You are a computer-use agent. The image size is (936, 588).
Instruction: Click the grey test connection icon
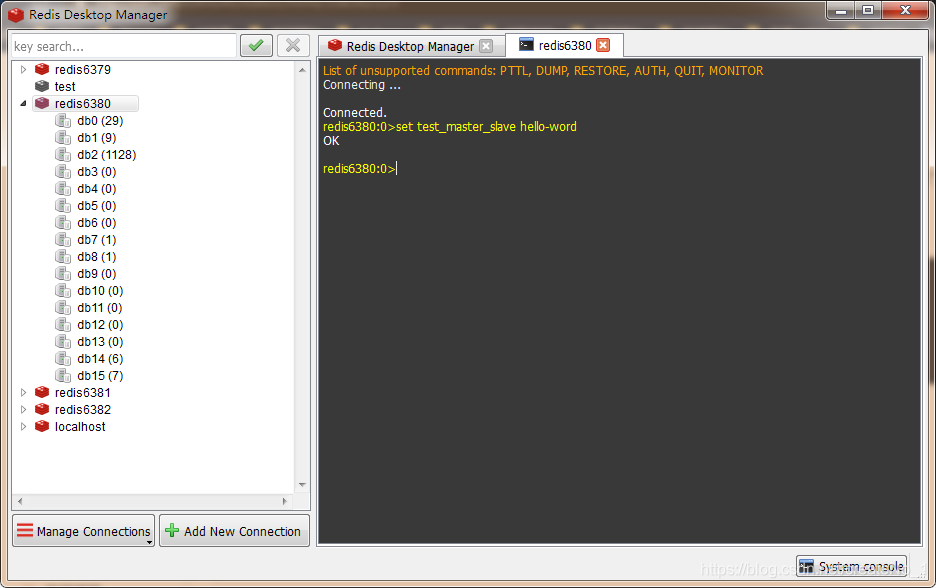[x=42, y=86]
